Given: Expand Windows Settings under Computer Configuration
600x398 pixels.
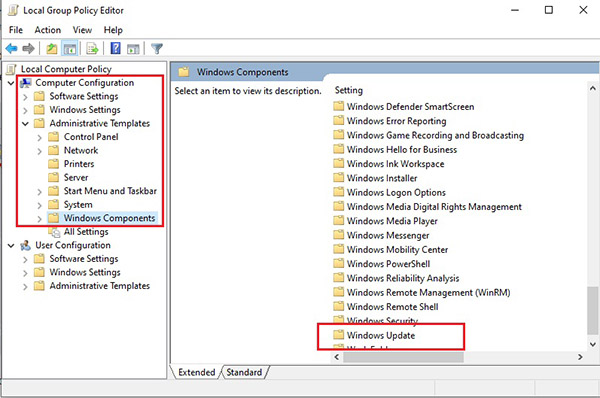Looking at the screenshot, I should point(25,111).
